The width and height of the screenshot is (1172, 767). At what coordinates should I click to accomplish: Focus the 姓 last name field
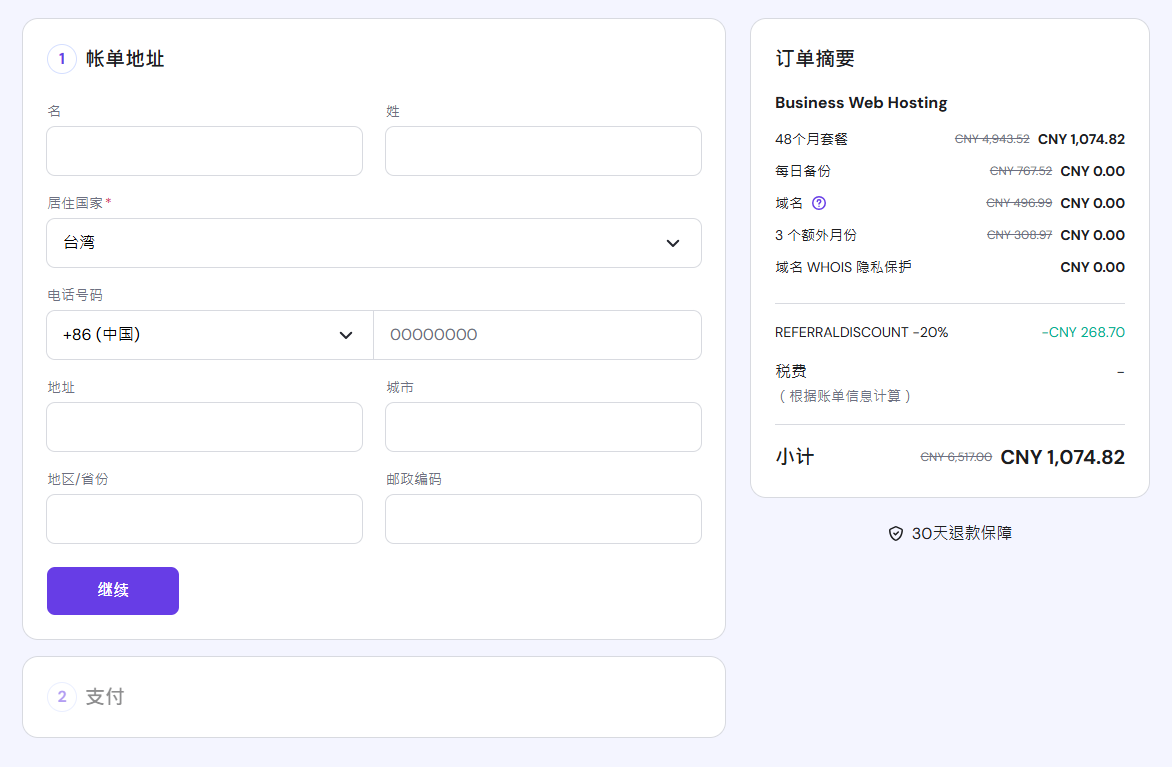(543, 151)
